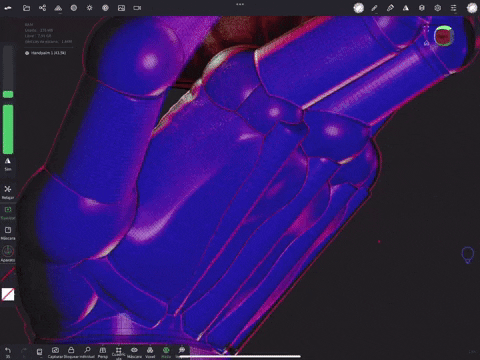Click the last bottom toolbar icon
The image size is (480, 360).
click(x=182, y=351)
